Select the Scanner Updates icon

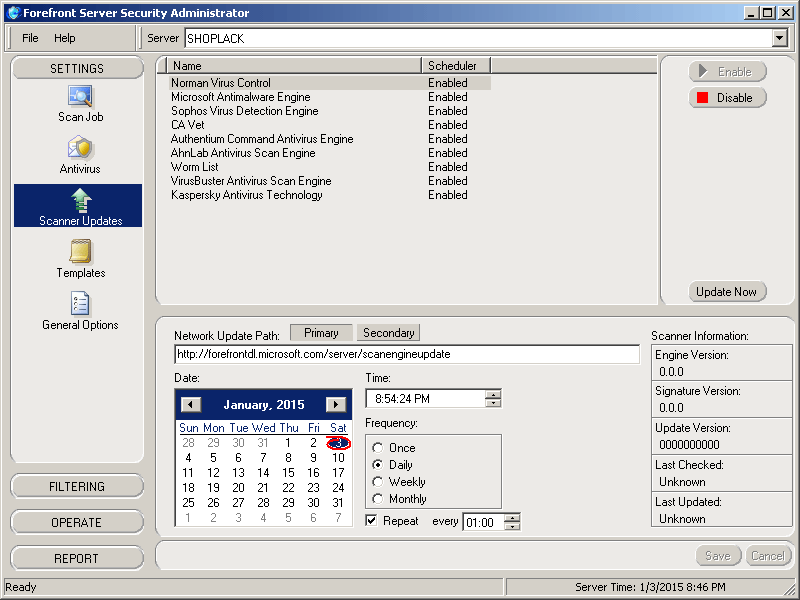[78, 206]
